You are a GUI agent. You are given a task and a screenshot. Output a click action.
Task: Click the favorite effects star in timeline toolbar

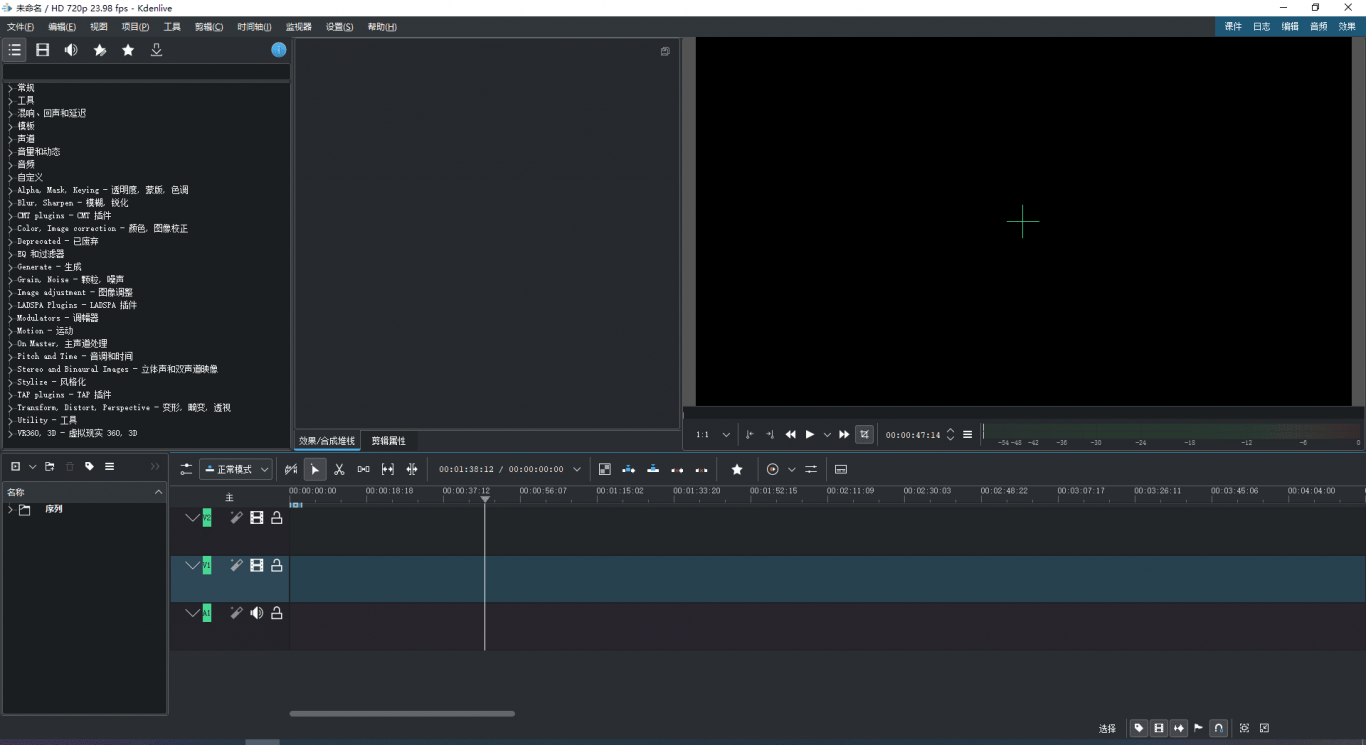coord(737,469)
